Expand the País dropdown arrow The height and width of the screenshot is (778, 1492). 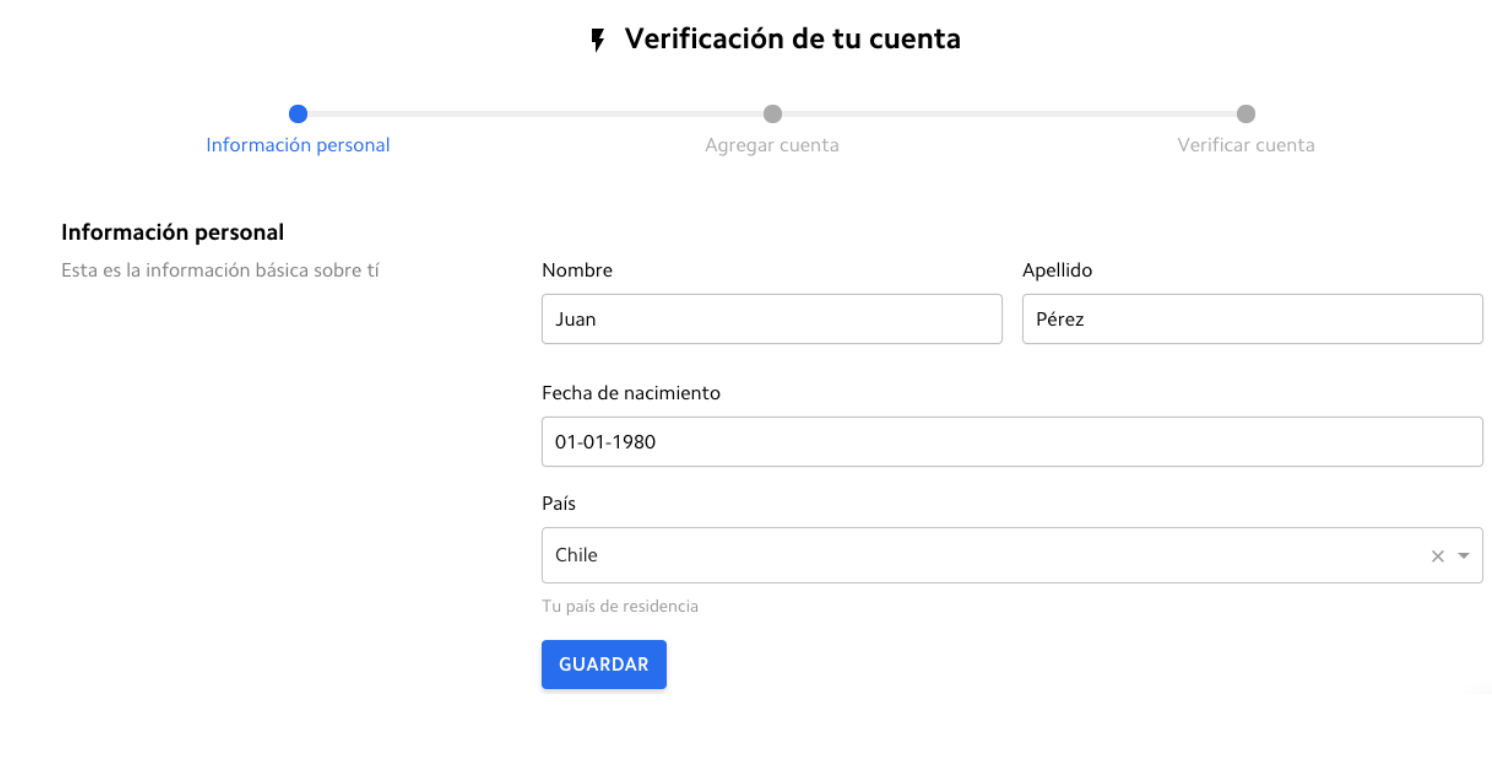pyautogui.click(x=1464, y=556)
